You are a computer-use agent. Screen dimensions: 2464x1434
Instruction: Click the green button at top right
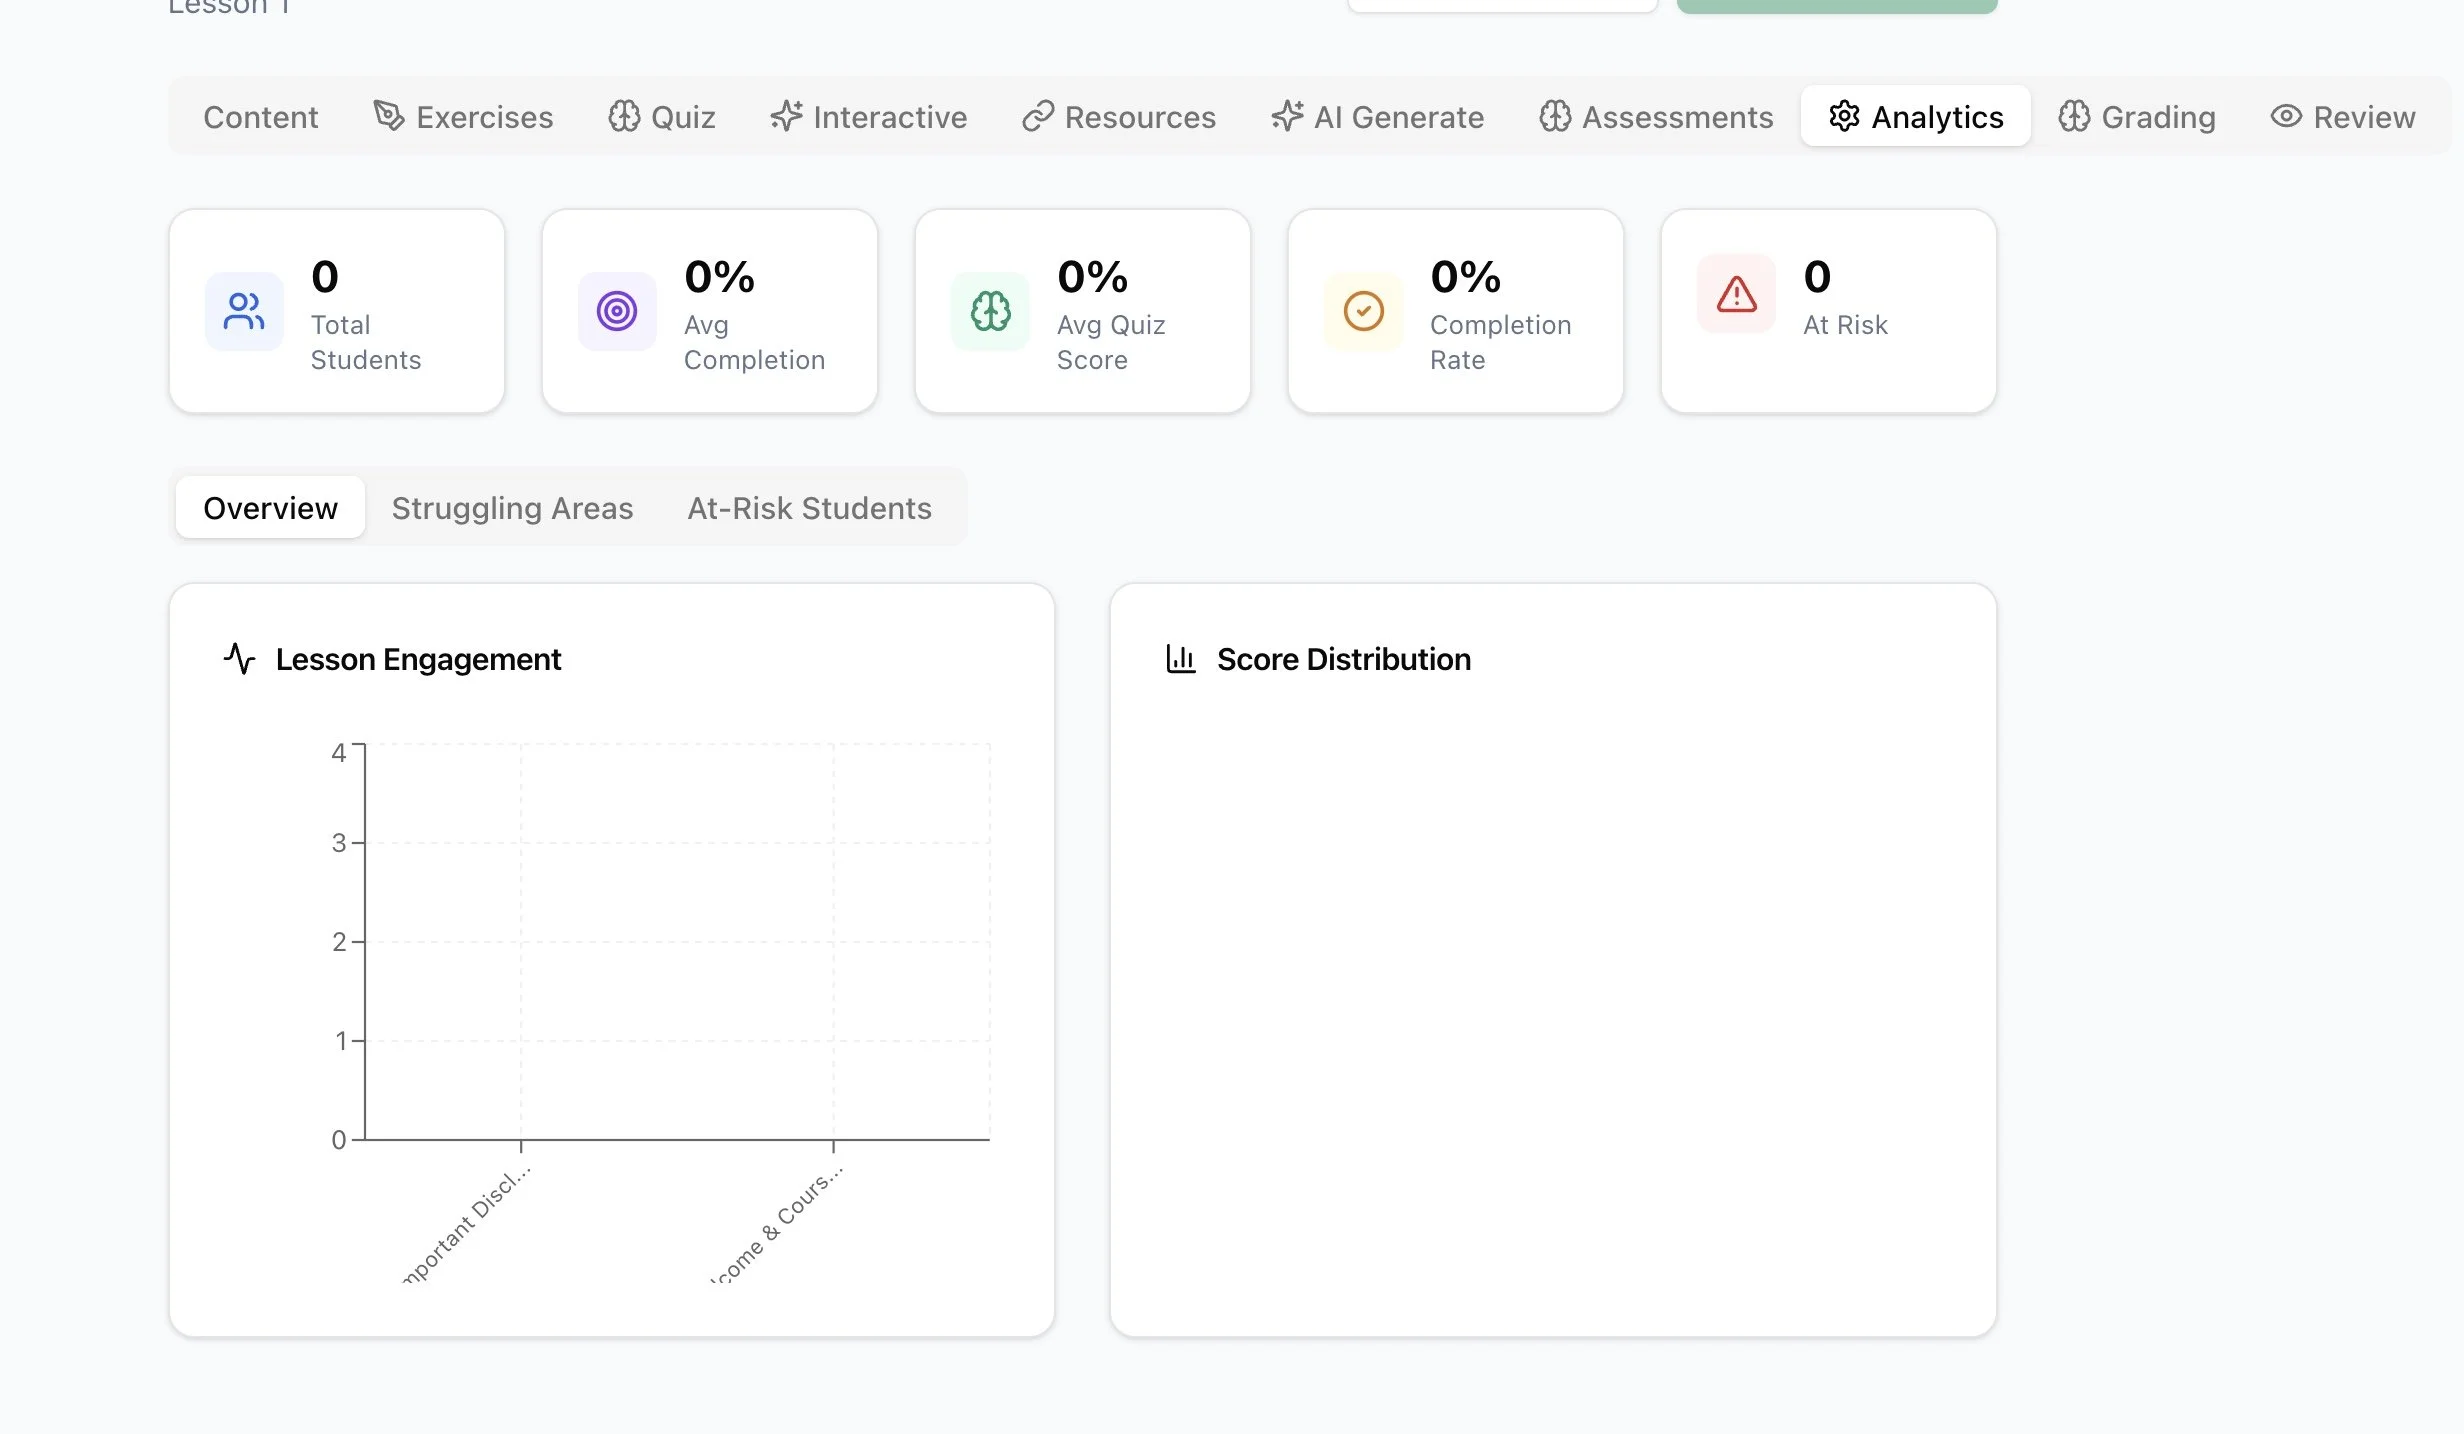1836,5
